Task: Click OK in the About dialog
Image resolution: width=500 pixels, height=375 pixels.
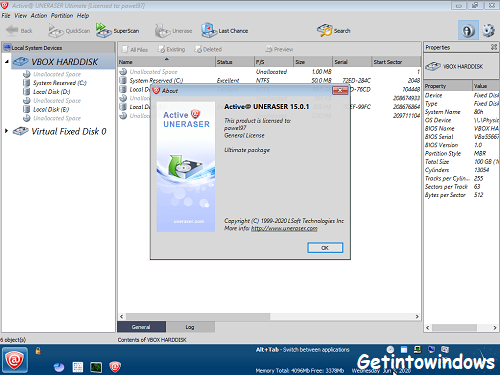Action: (x=325, y=248)
